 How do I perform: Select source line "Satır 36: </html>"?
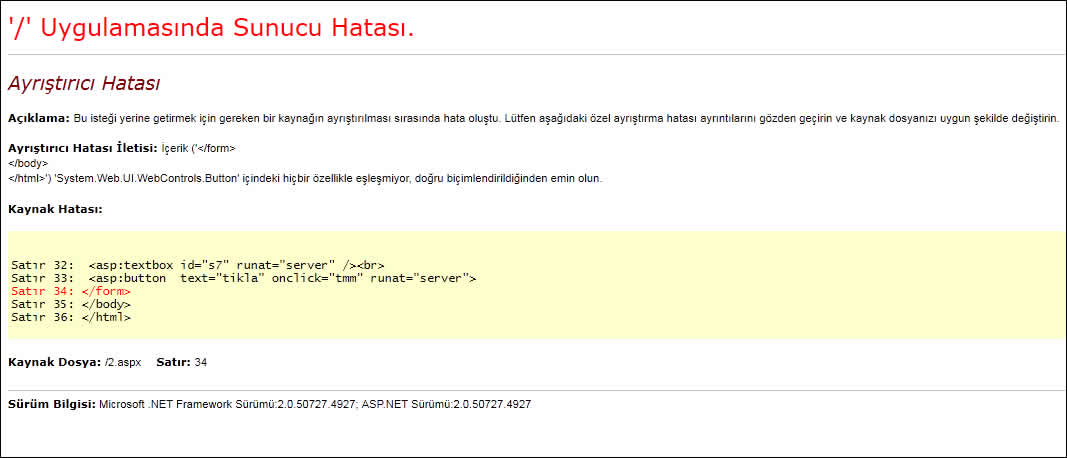tap(71, 317)
